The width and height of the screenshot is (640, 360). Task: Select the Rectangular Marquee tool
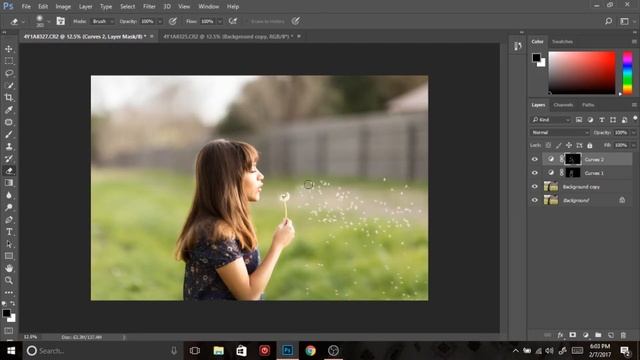[9, 61]
